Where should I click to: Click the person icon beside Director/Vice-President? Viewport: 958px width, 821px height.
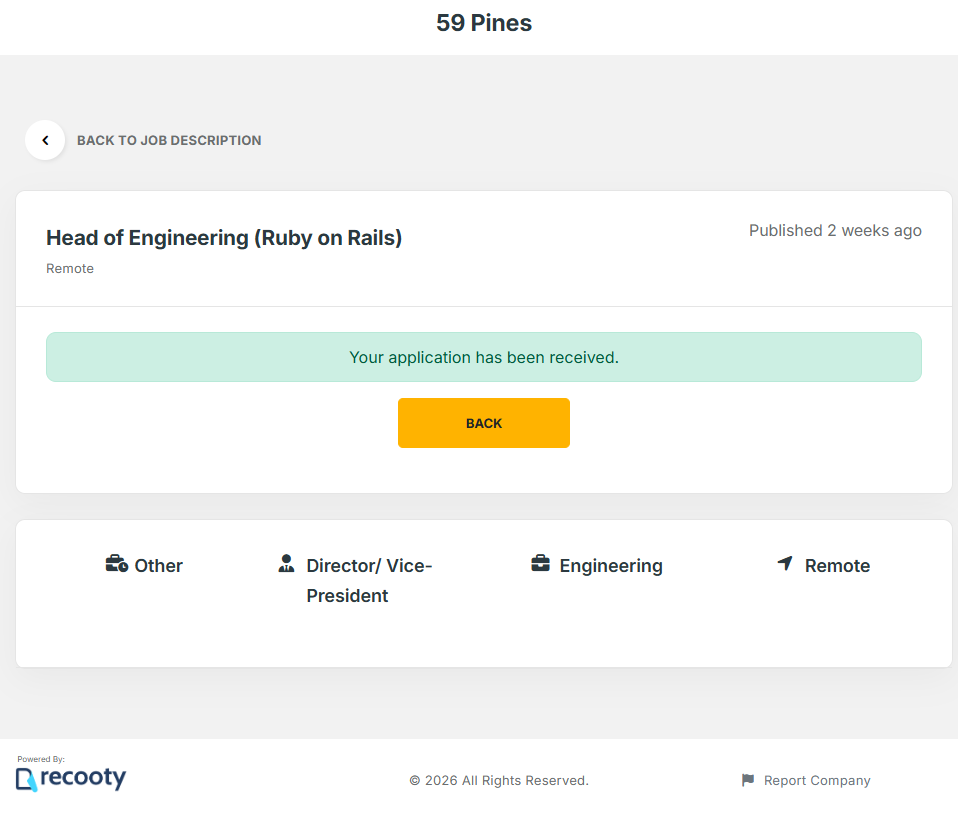pyautogui.click(x=287, y=564)
